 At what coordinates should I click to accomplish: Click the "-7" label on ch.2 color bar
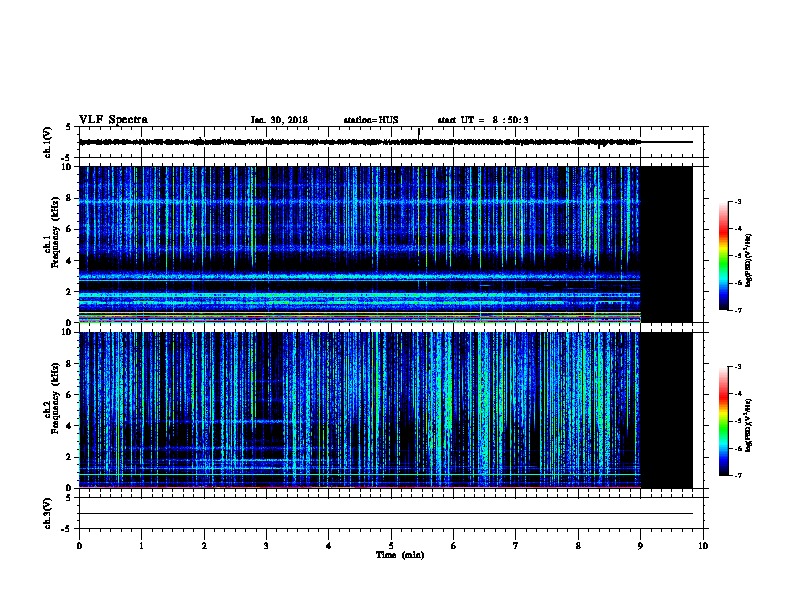(x=737, y=475)
